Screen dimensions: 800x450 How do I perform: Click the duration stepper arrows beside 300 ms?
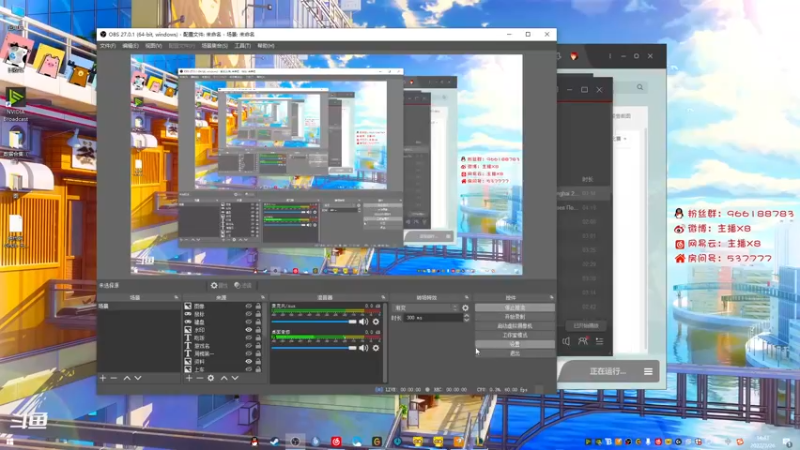tap(466, 317)
